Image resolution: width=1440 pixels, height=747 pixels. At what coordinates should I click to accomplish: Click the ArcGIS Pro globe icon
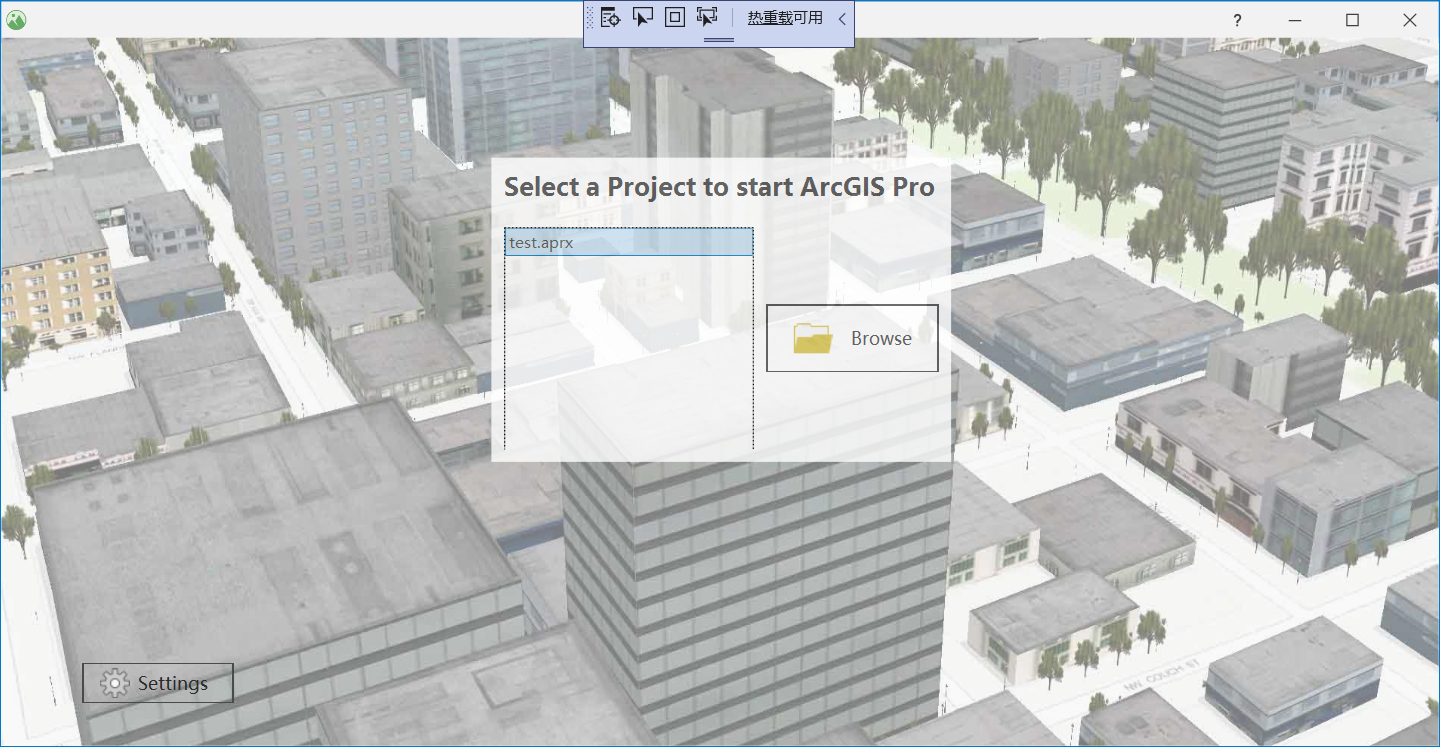tap(15, 19)
